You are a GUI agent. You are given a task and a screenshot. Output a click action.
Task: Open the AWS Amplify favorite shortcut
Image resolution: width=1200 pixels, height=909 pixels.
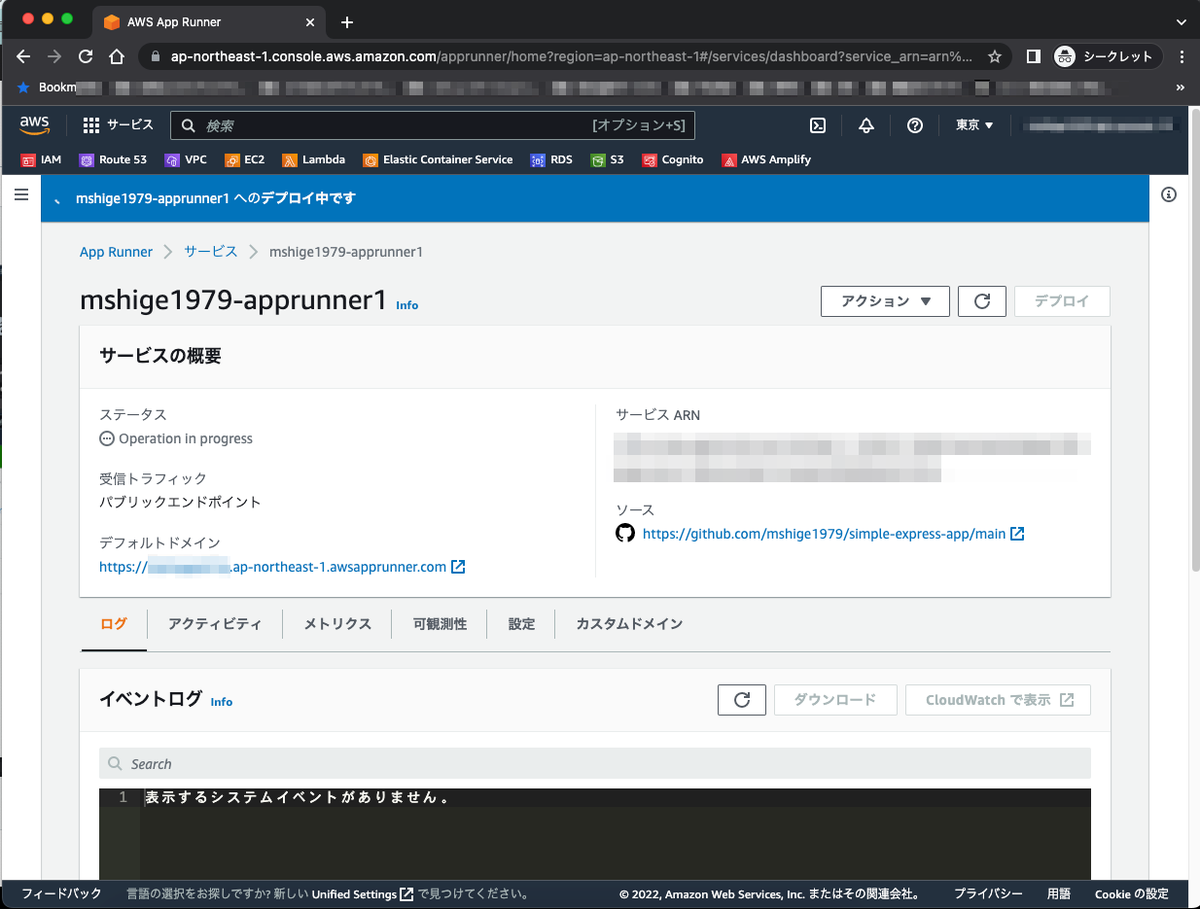click(766, 160)
